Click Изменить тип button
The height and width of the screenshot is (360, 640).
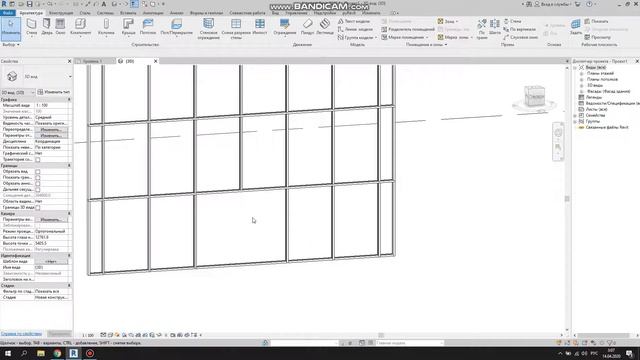pyautogui.click(x=54, y=92)
